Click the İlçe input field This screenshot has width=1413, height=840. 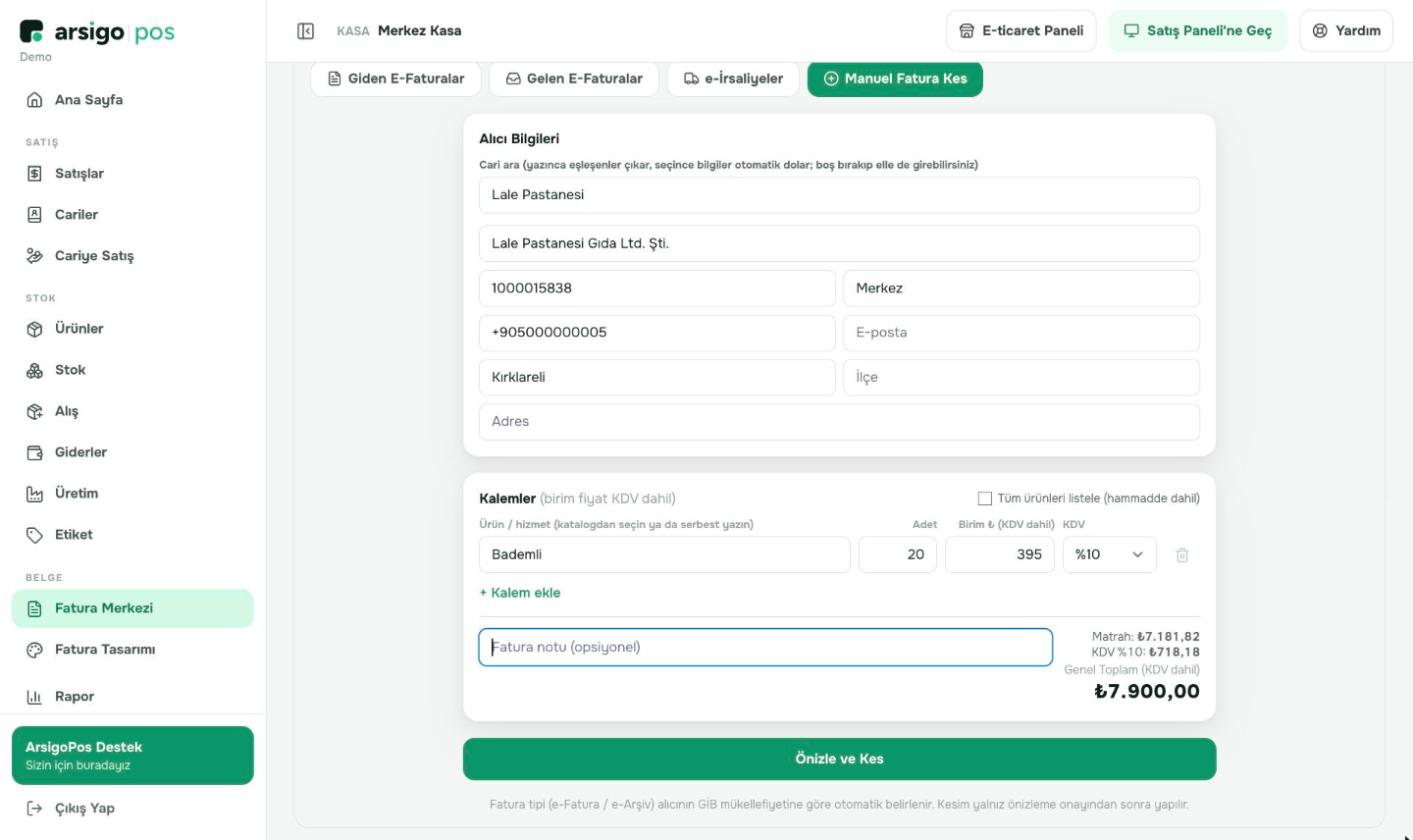[1021, 377]
